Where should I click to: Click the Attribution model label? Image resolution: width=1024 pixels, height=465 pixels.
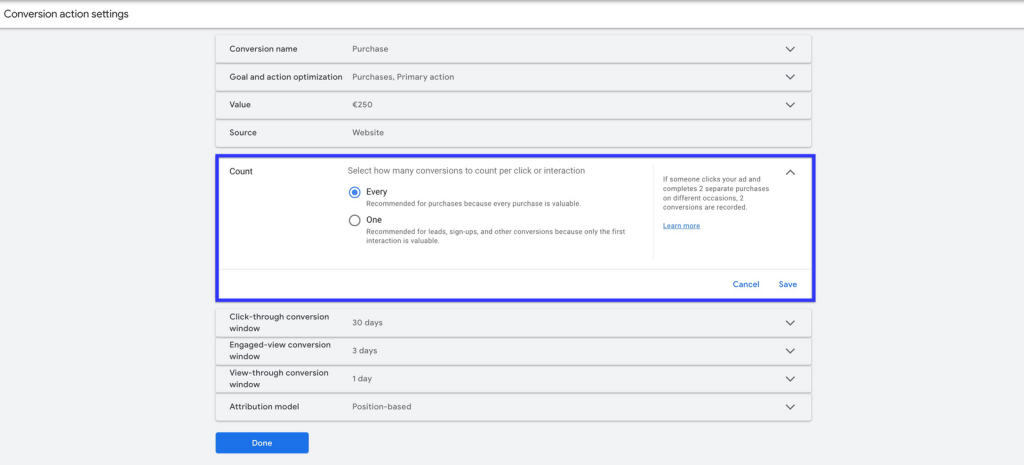[264, 406]
